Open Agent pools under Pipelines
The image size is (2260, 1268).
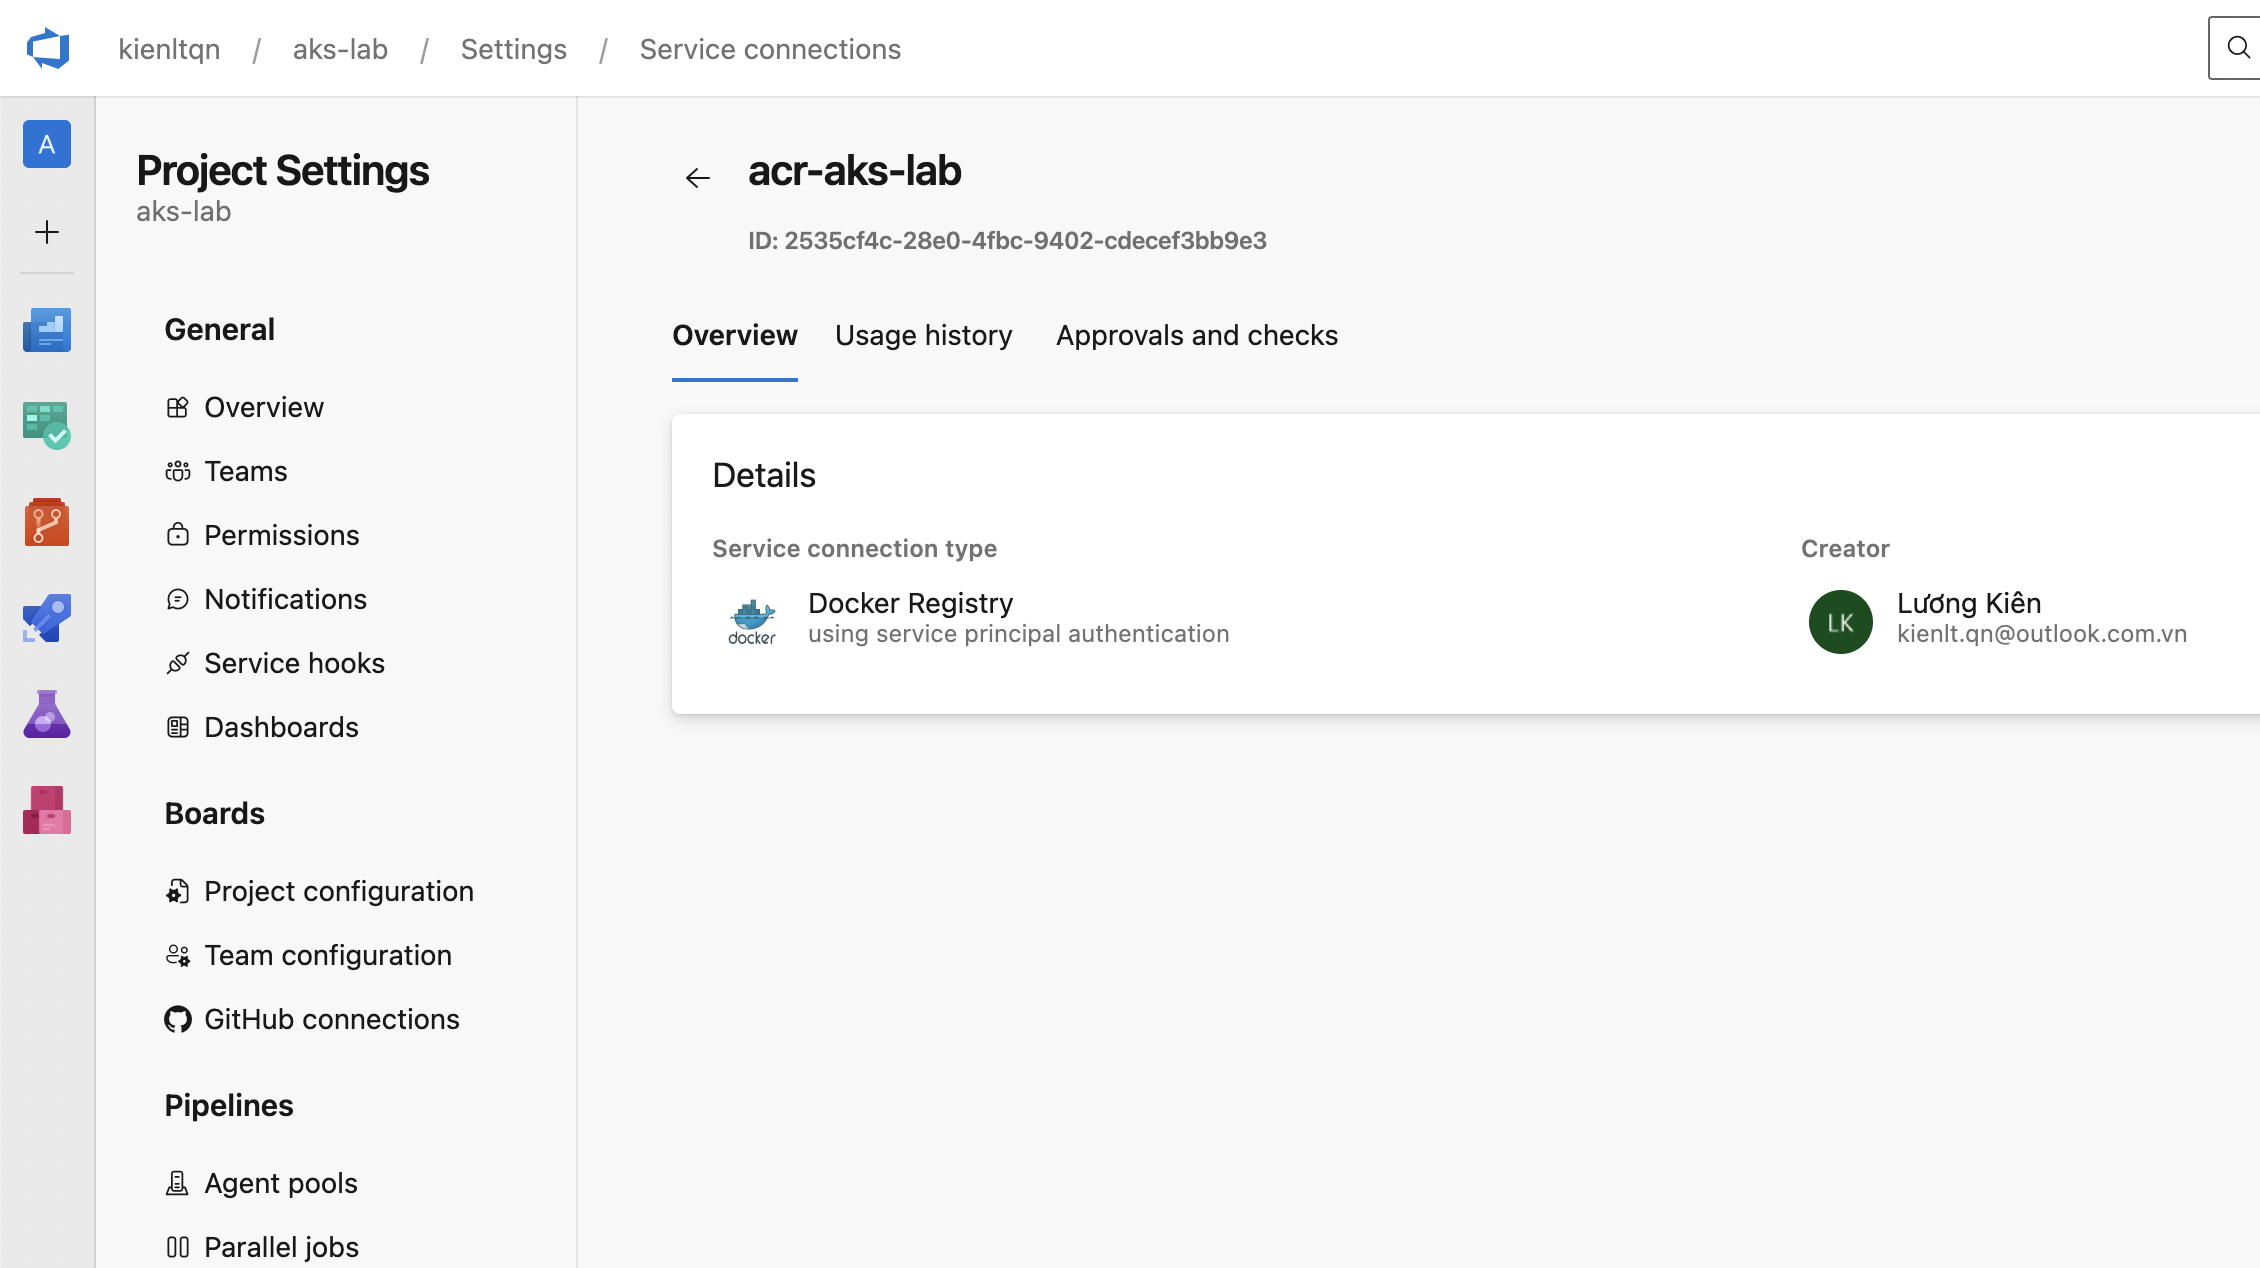click(281, 1183)
